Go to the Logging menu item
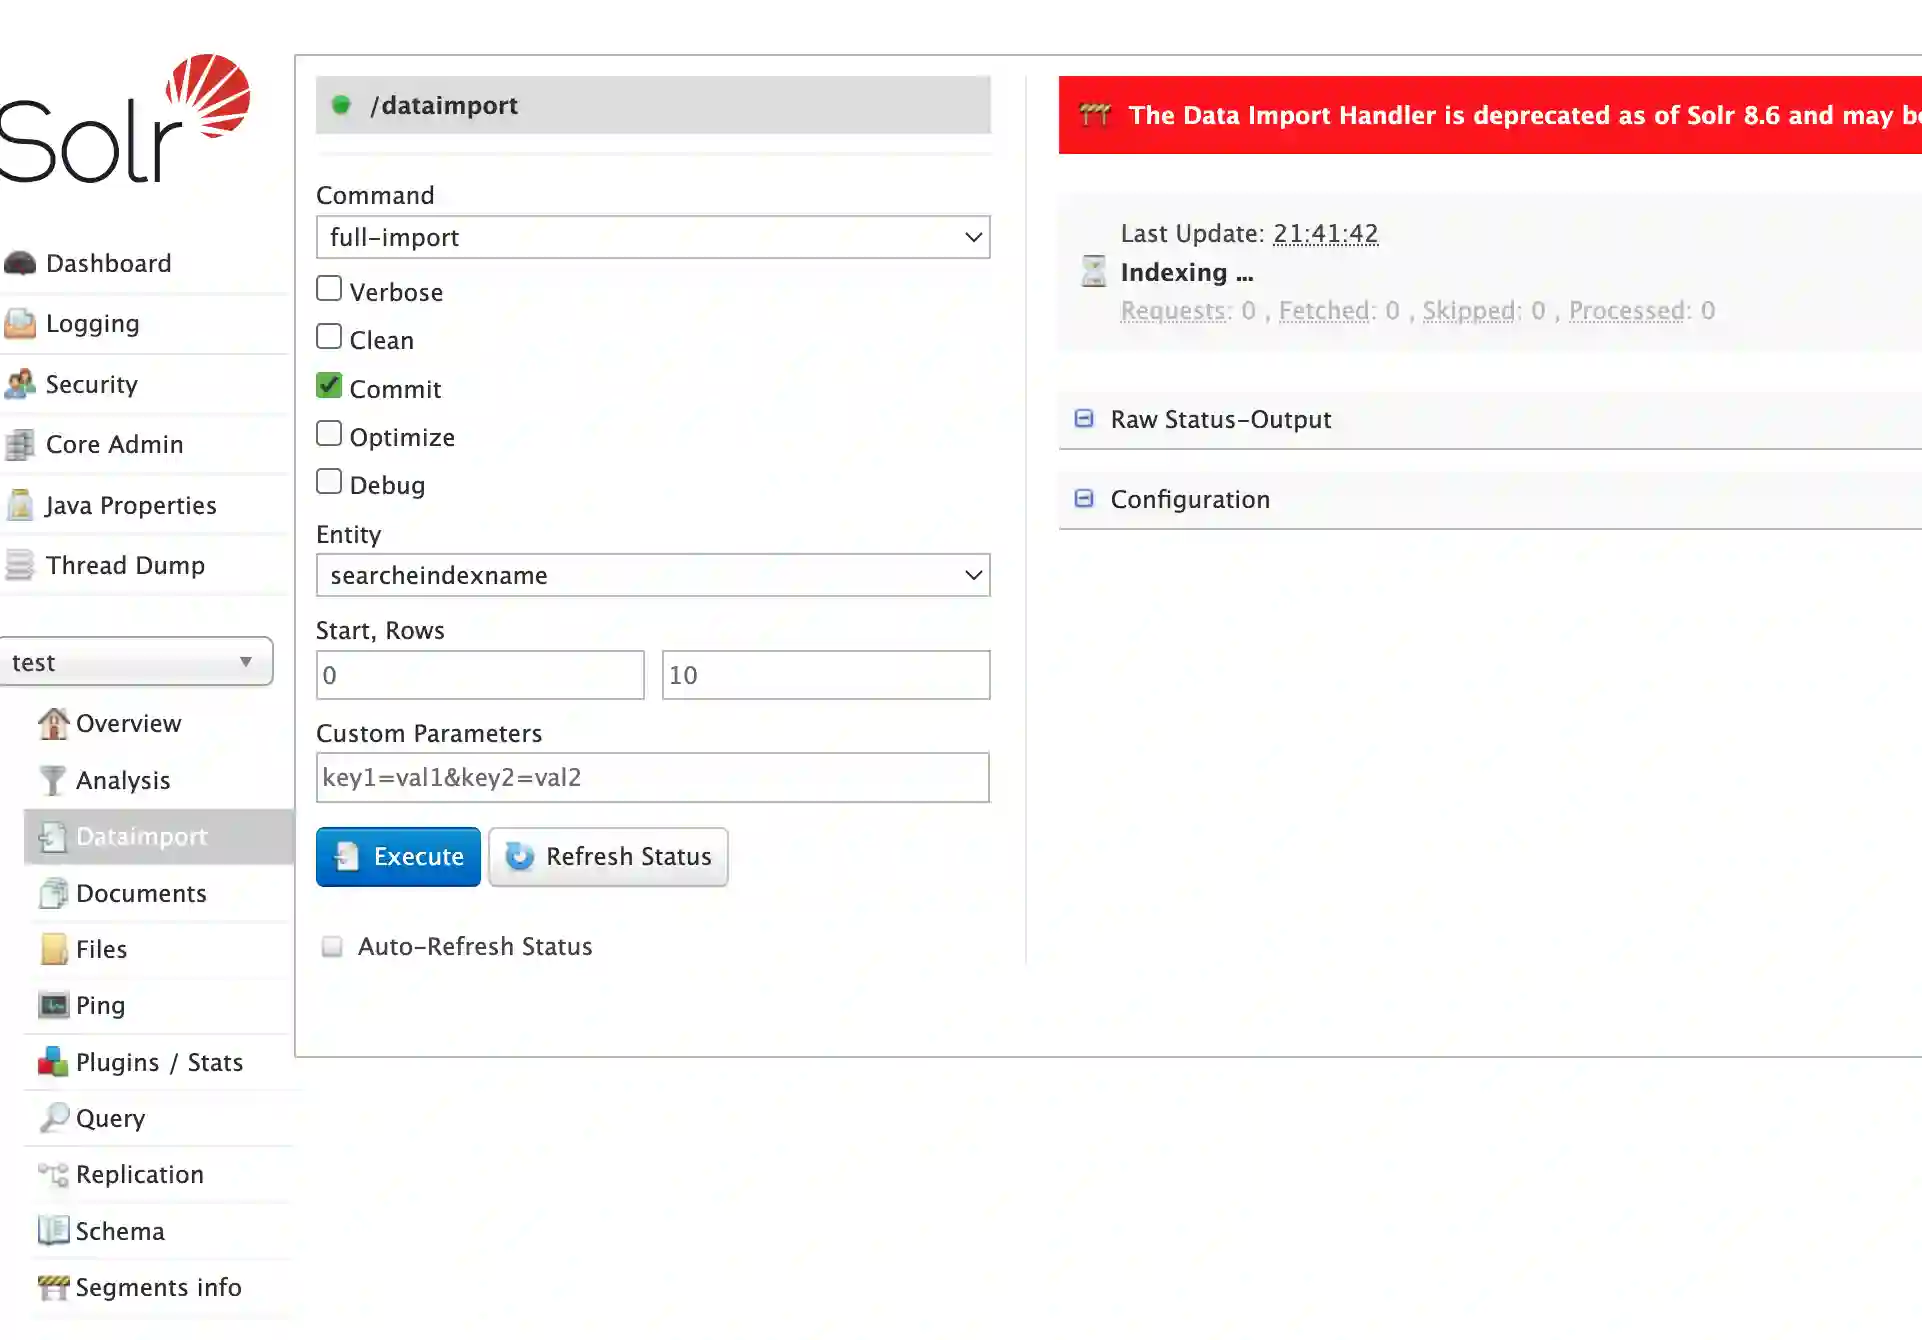This screenshot has width=1922, height=1340. click(92, 324)
